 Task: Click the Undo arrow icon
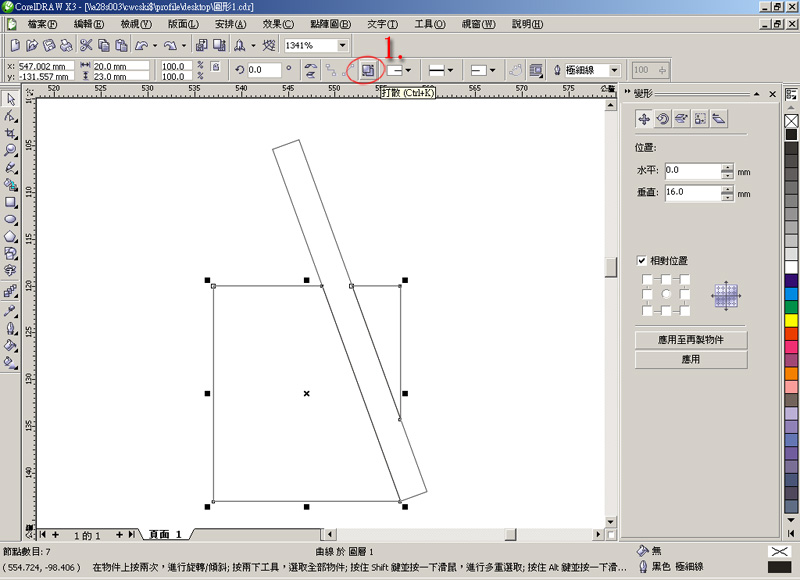[141, 45]
